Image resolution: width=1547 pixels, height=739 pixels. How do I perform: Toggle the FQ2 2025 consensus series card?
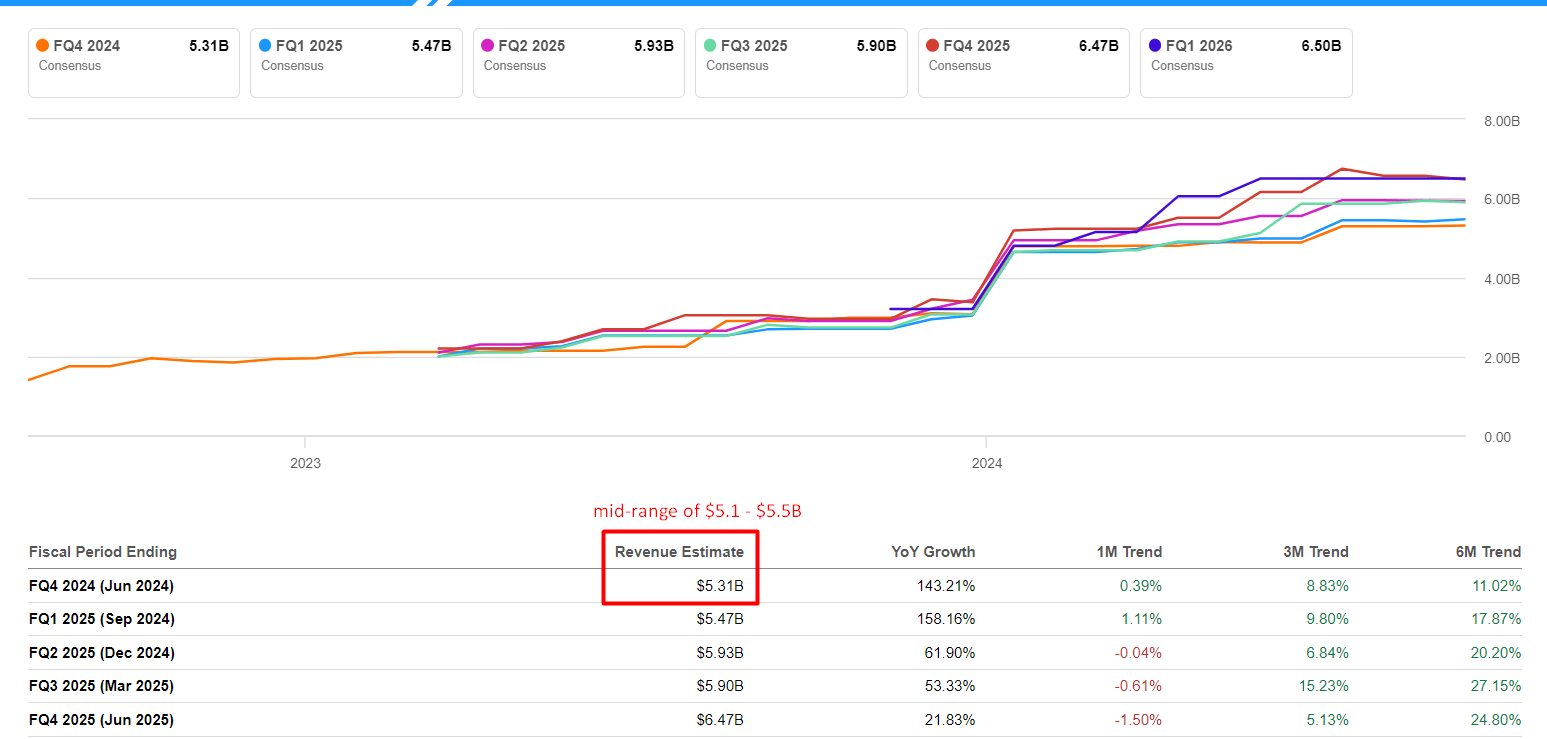coord(579,62)
